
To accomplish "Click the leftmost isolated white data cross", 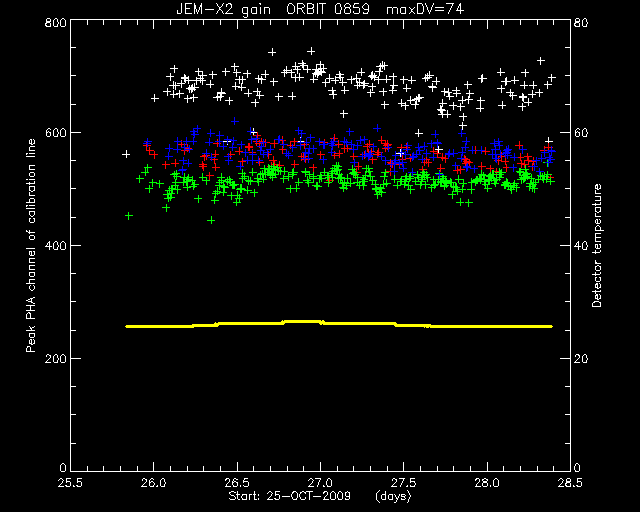I will tap(126, 154).
